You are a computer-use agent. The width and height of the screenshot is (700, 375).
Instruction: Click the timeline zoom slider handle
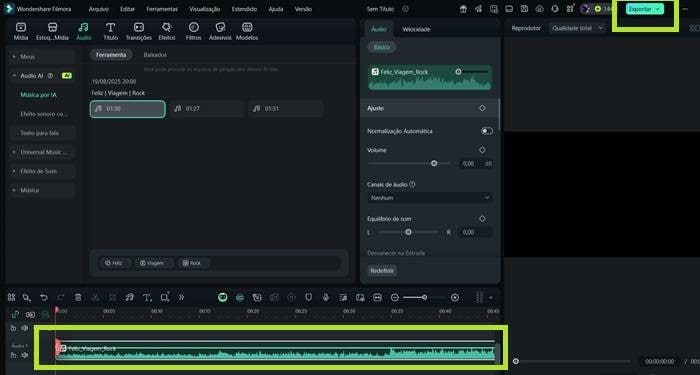(x=424, y=297)
